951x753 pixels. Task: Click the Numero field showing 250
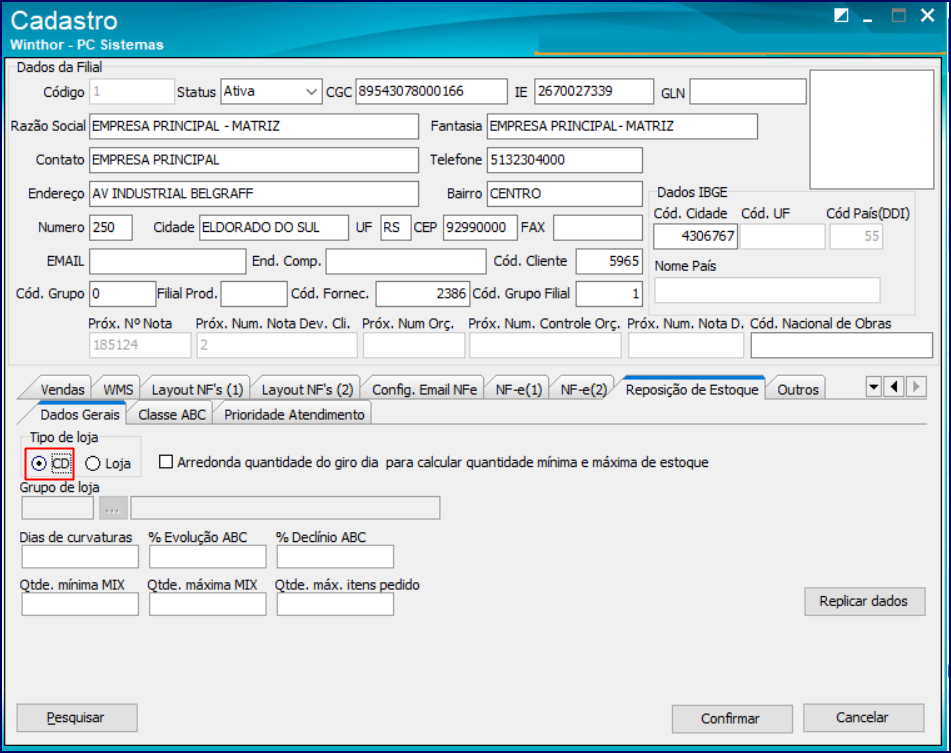111,228
